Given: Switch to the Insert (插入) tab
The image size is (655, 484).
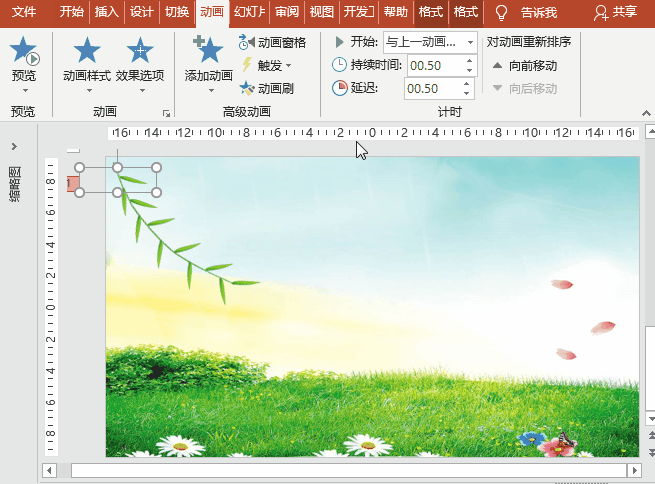Looking at the screenshot, I should [106, 12].
